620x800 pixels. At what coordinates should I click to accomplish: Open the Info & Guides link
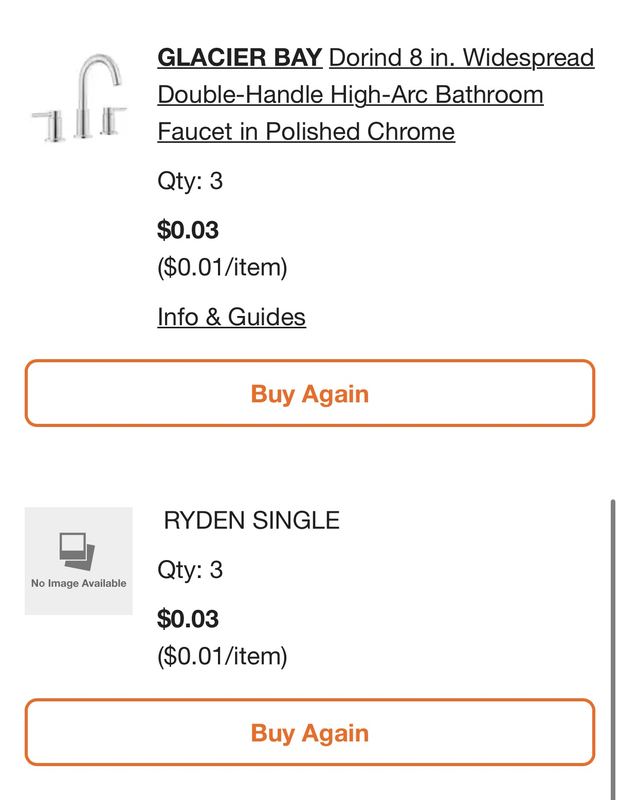[231, 317]
